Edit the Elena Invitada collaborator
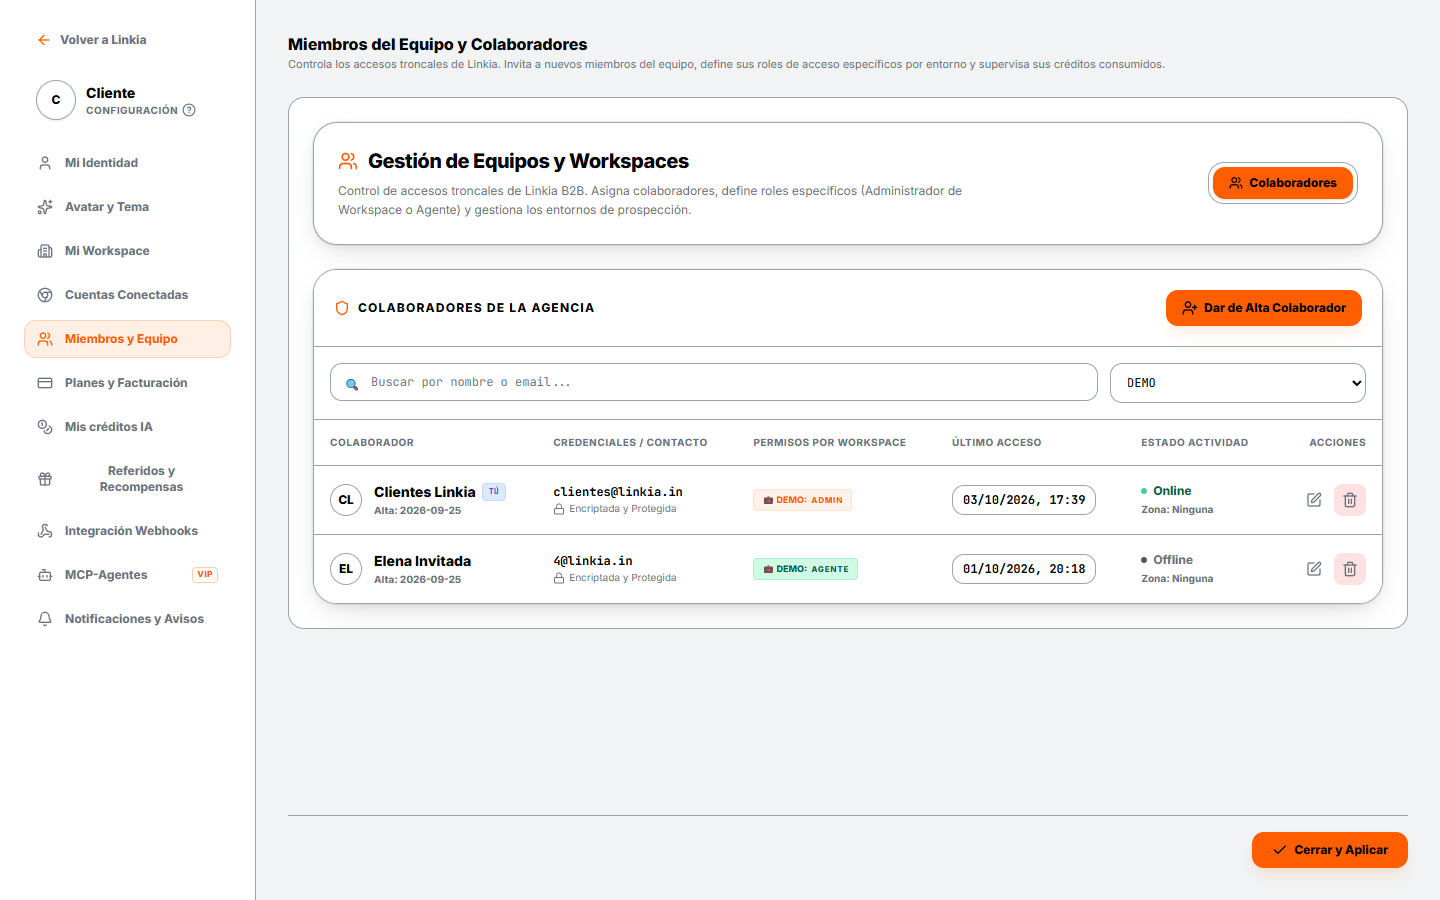The image size is (1440, 900). tap(1314, 569)
